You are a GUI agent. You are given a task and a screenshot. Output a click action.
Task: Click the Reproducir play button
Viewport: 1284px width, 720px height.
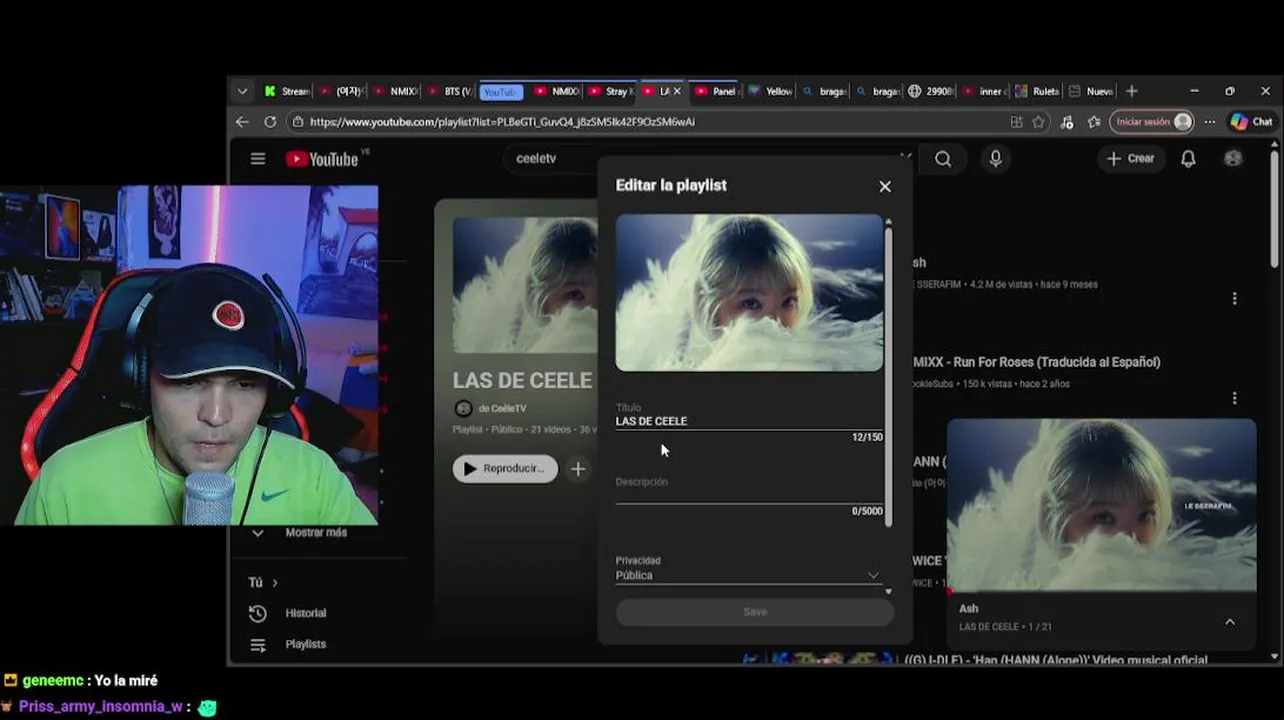505,468
